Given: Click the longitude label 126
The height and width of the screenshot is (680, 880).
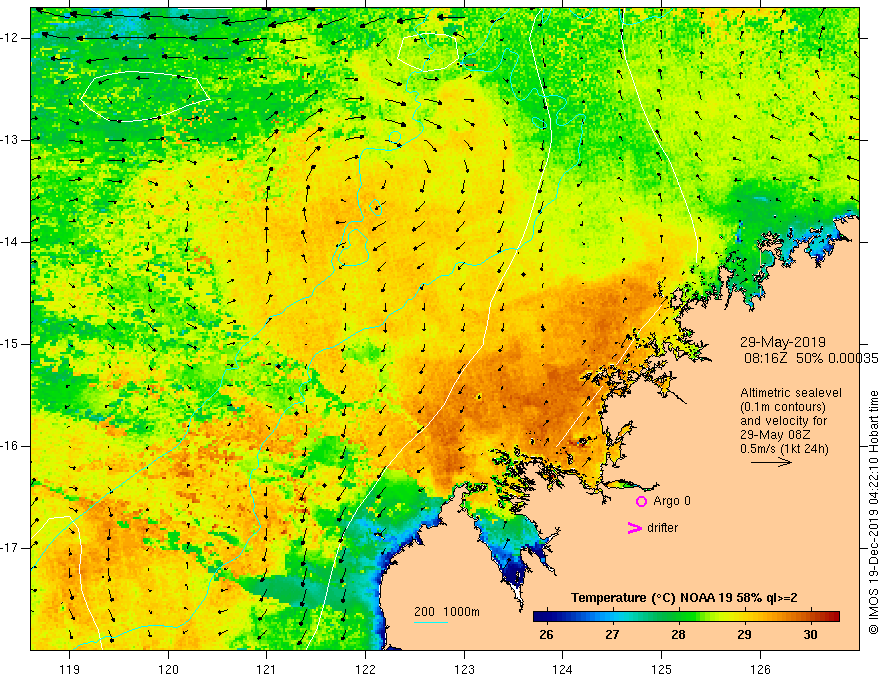Looking at the screenshot, I should 760,669.
